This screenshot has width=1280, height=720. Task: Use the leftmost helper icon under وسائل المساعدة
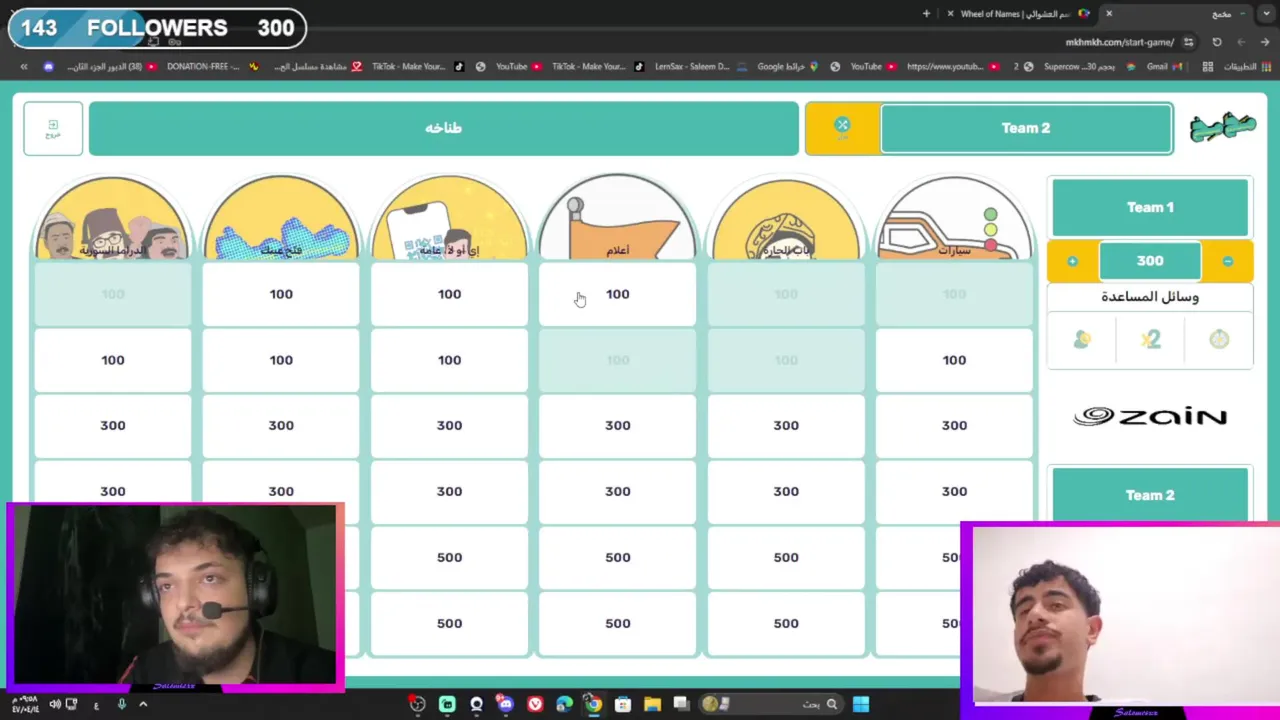tap(1082, 340)
